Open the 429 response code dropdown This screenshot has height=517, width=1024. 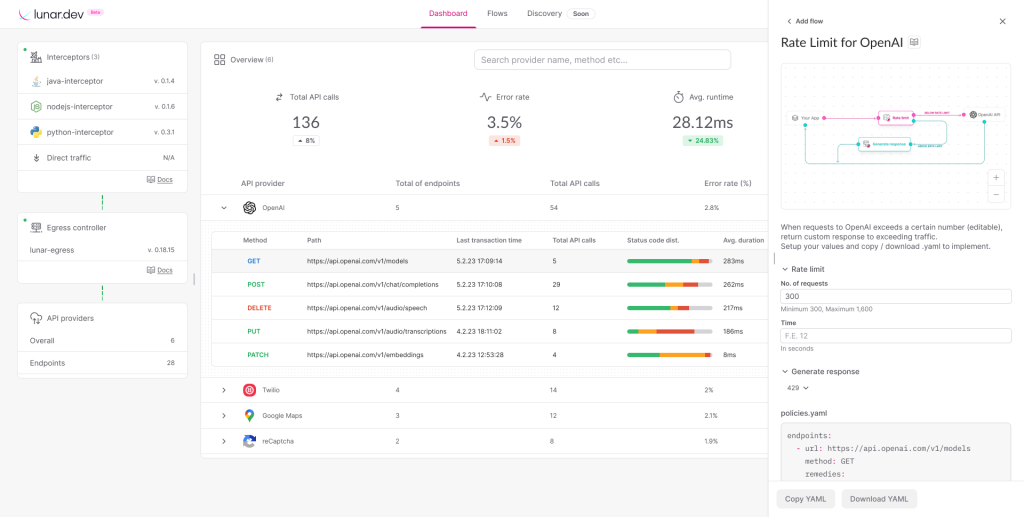[797, 388]
